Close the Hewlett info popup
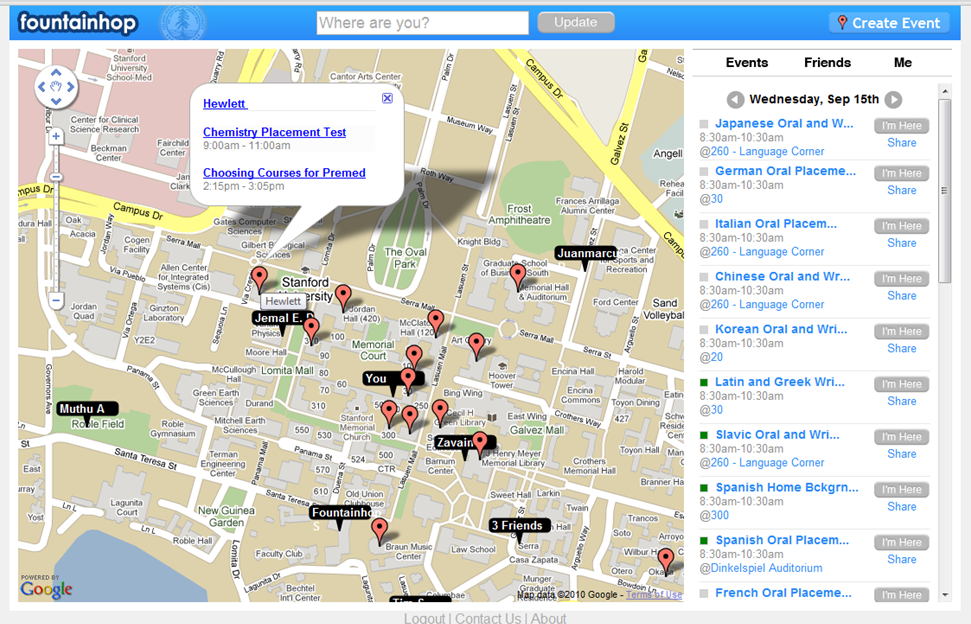Screen dimensions: 971x624 387,98
